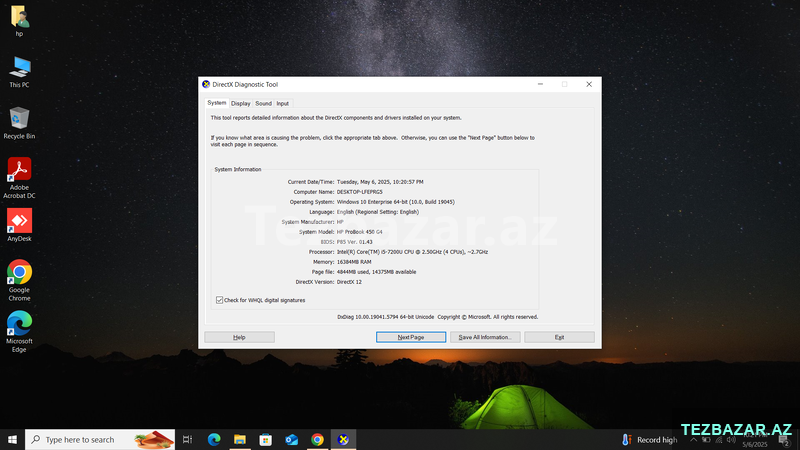Click the DirectX Version value DirectX 12
Image resolution: width=800 pixels, height=450 pixels.
click(x=349, y=282)
